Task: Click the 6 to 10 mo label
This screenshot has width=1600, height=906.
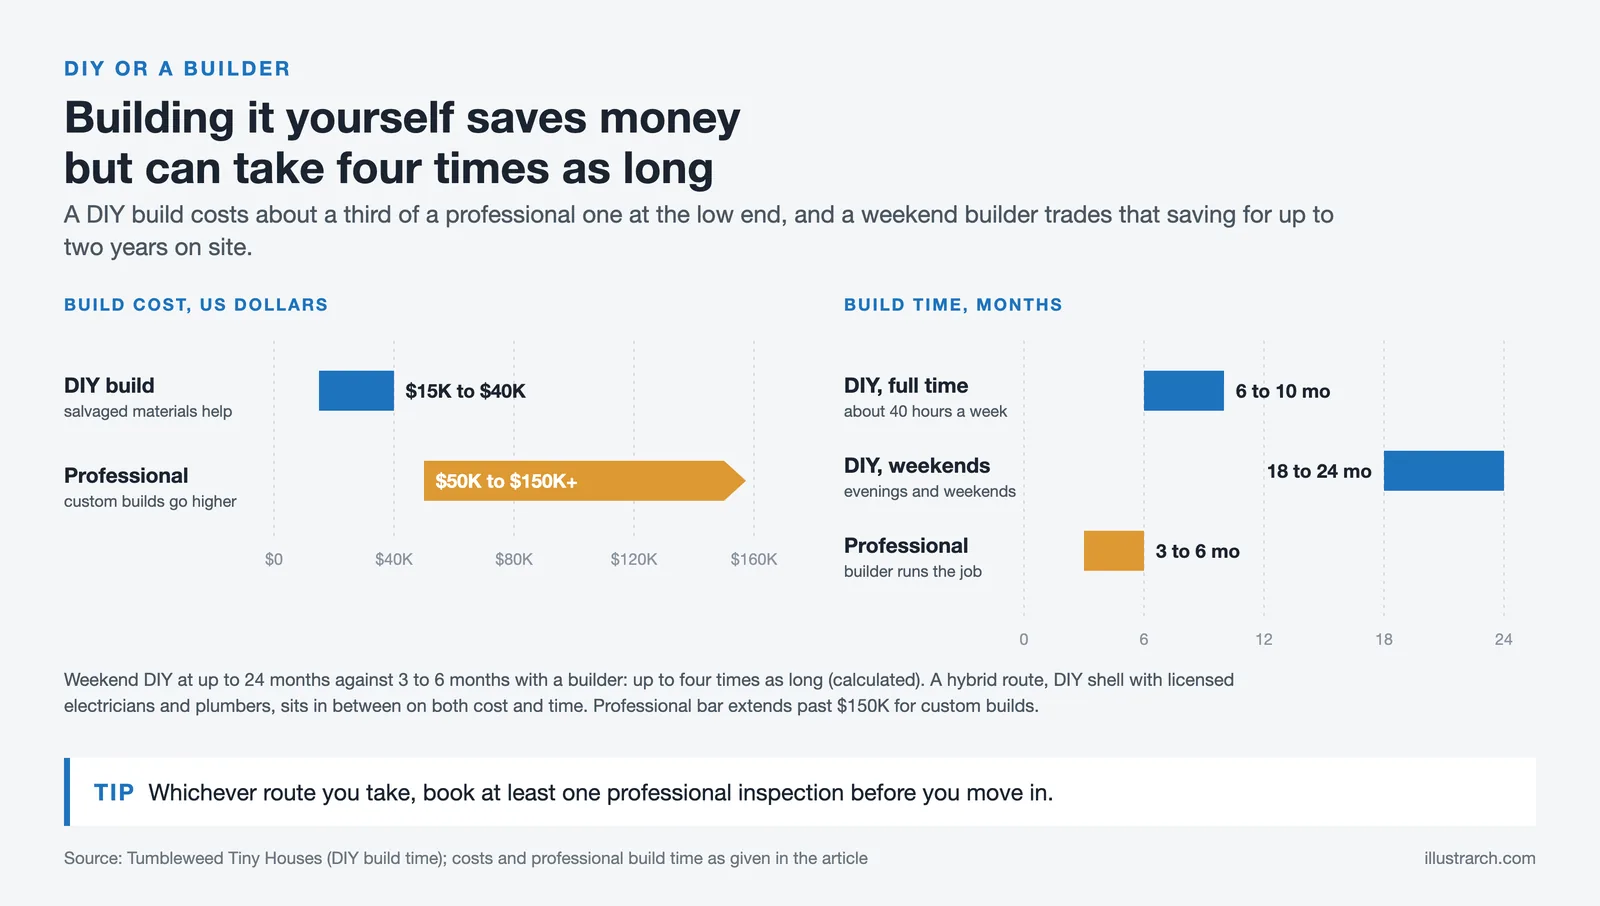Action: [x=1283, y=391]
